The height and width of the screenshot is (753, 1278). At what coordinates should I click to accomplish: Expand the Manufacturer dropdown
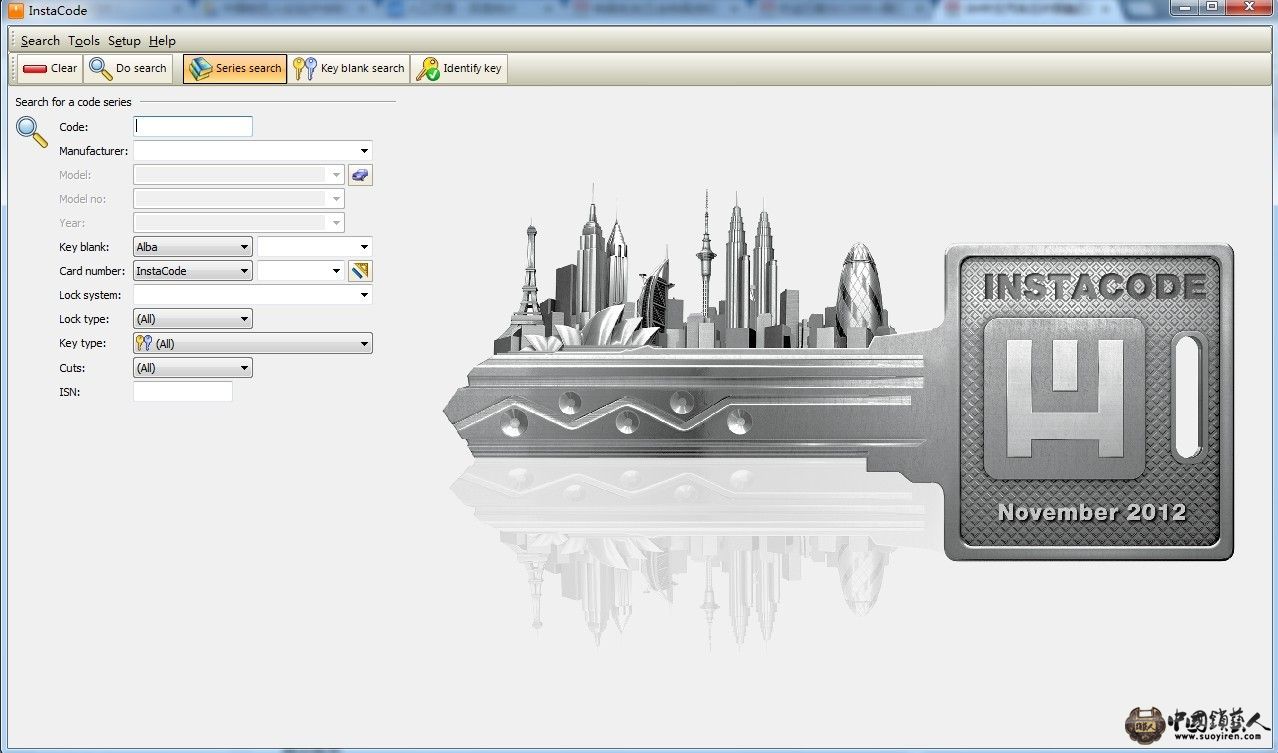[253, 151]
